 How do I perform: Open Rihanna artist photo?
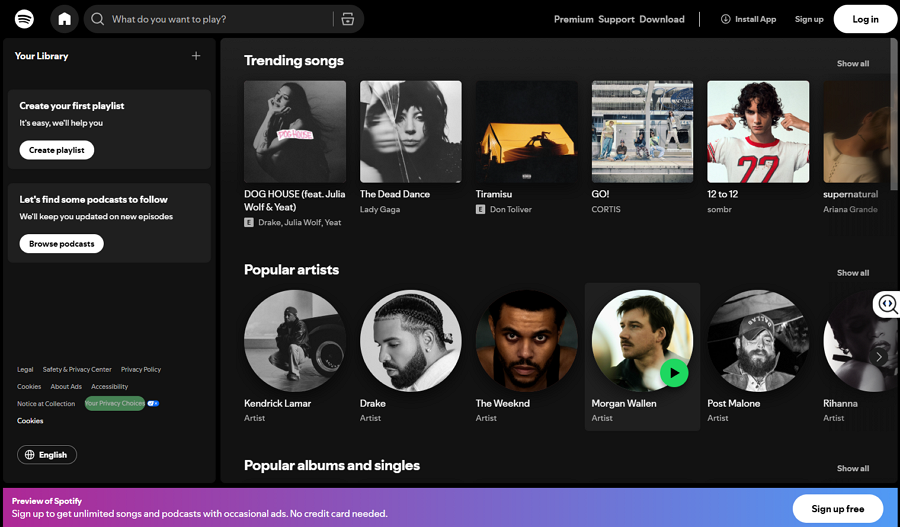click(x=856, y=340)
